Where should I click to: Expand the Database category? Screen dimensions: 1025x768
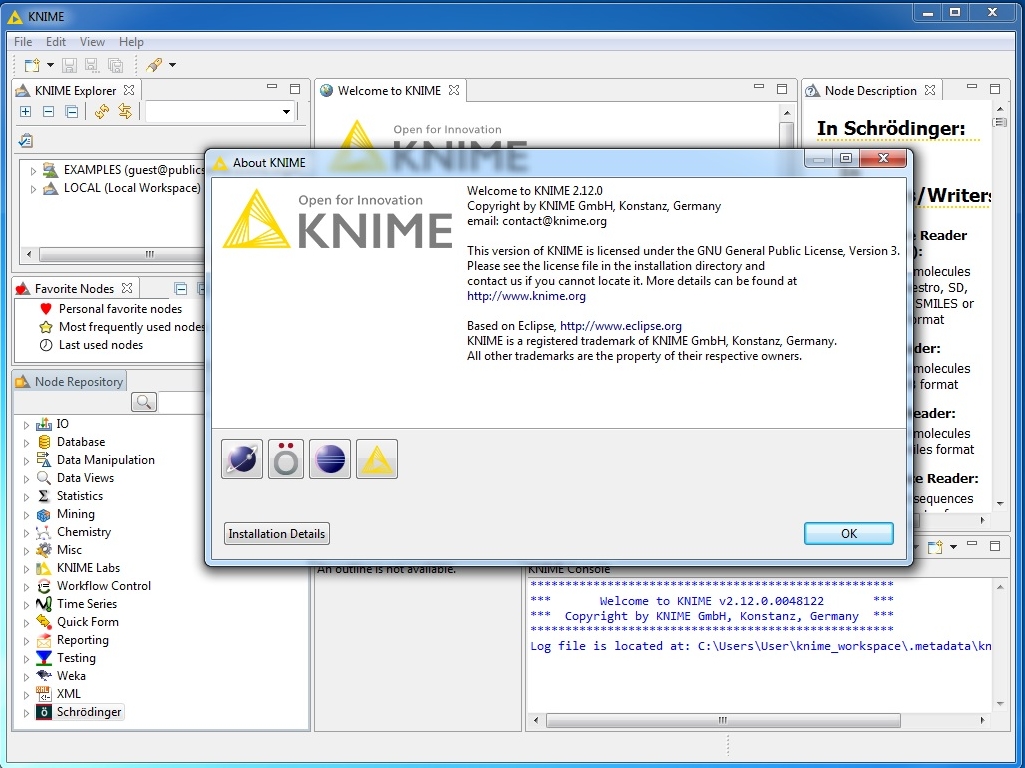click(x=26, y=442)
